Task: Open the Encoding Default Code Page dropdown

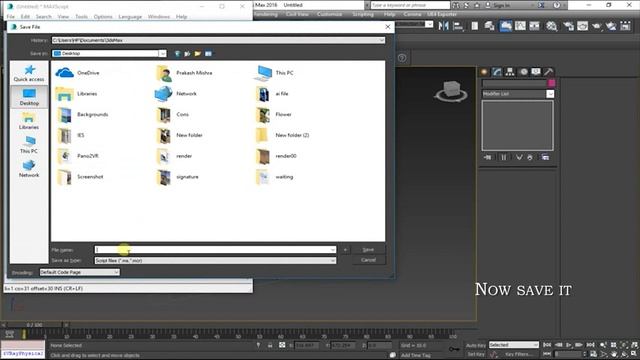Action: pyautogui.click(x=79, y=272)
